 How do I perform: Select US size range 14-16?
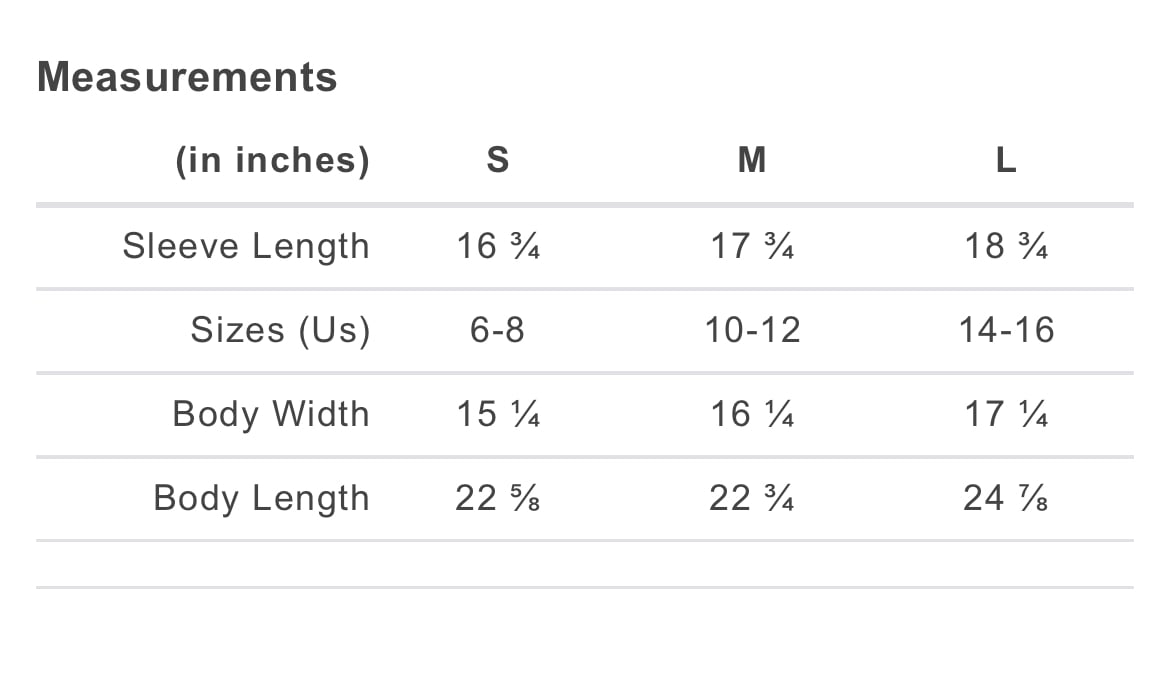[1006, 330]
